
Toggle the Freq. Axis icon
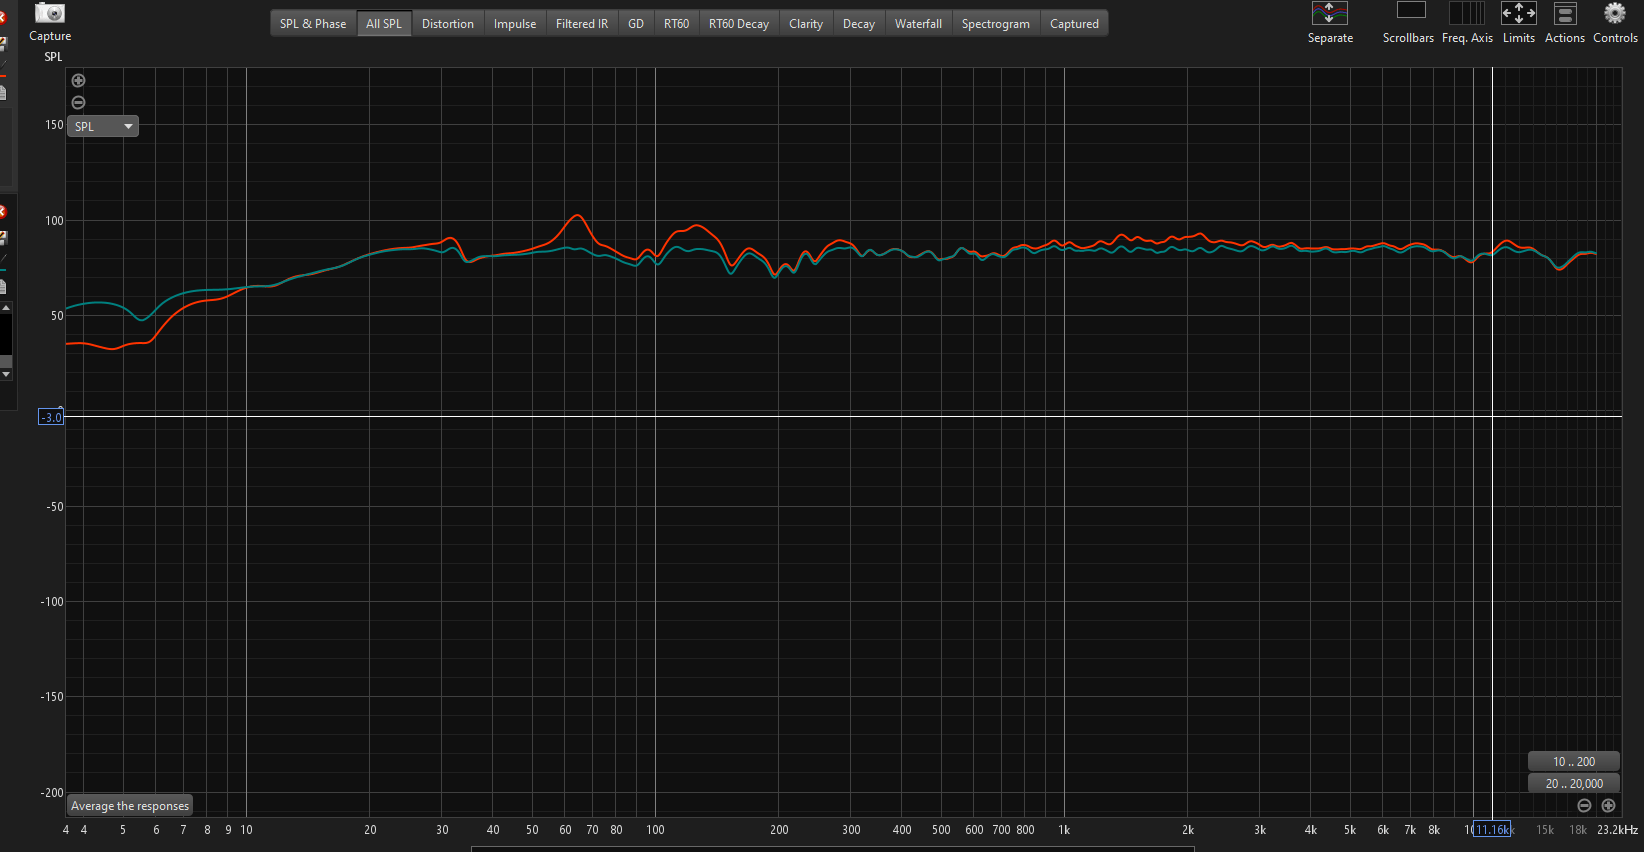[x=1467, y=12]
